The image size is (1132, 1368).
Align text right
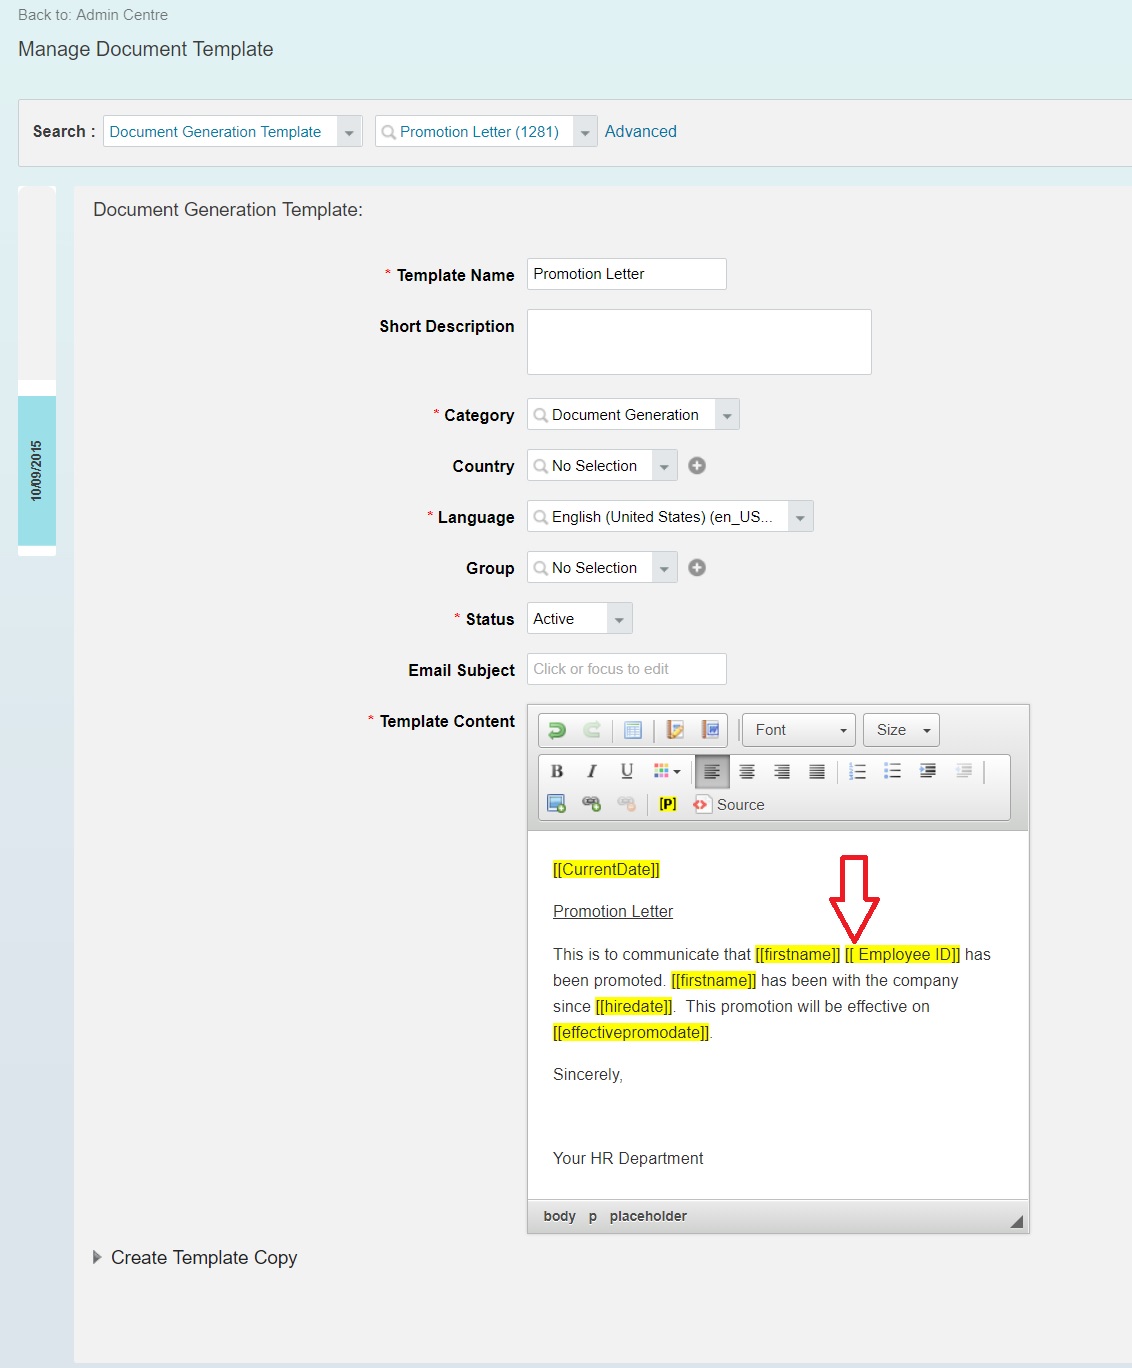782,771
